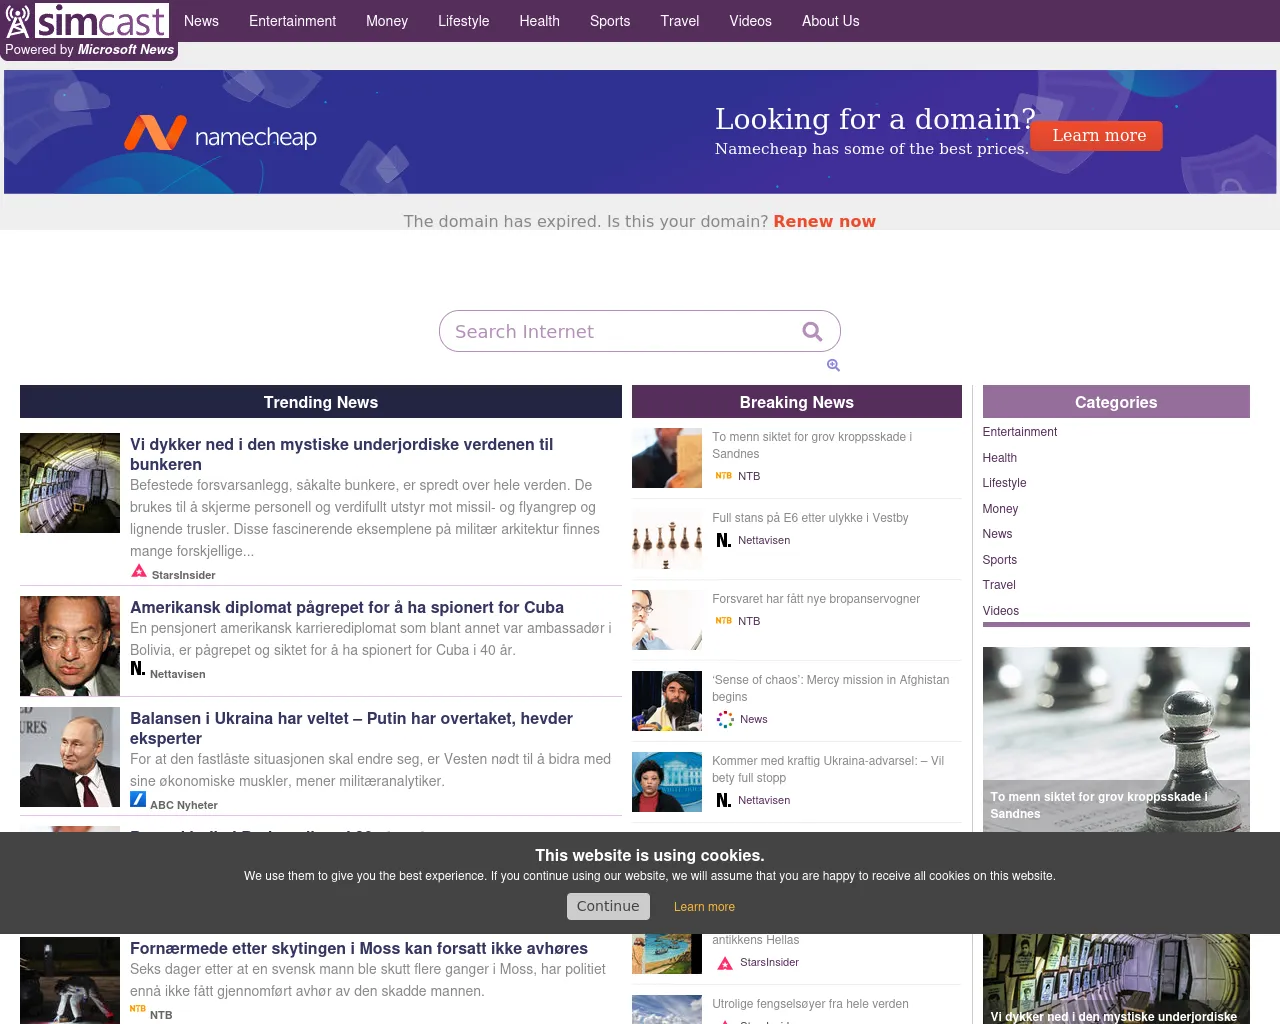The height and width of the screenshot is (1024, 1280).
Task: Open Sports in the top navigation
Action: (610, 21)
